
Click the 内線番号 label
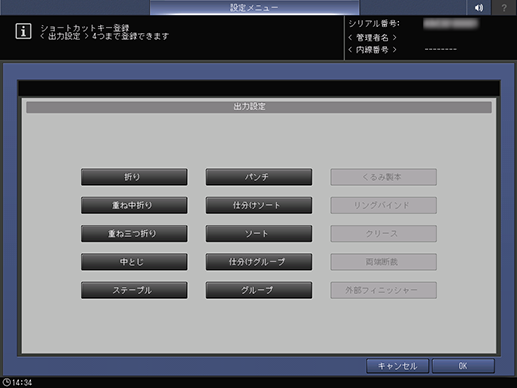(372, 50)
